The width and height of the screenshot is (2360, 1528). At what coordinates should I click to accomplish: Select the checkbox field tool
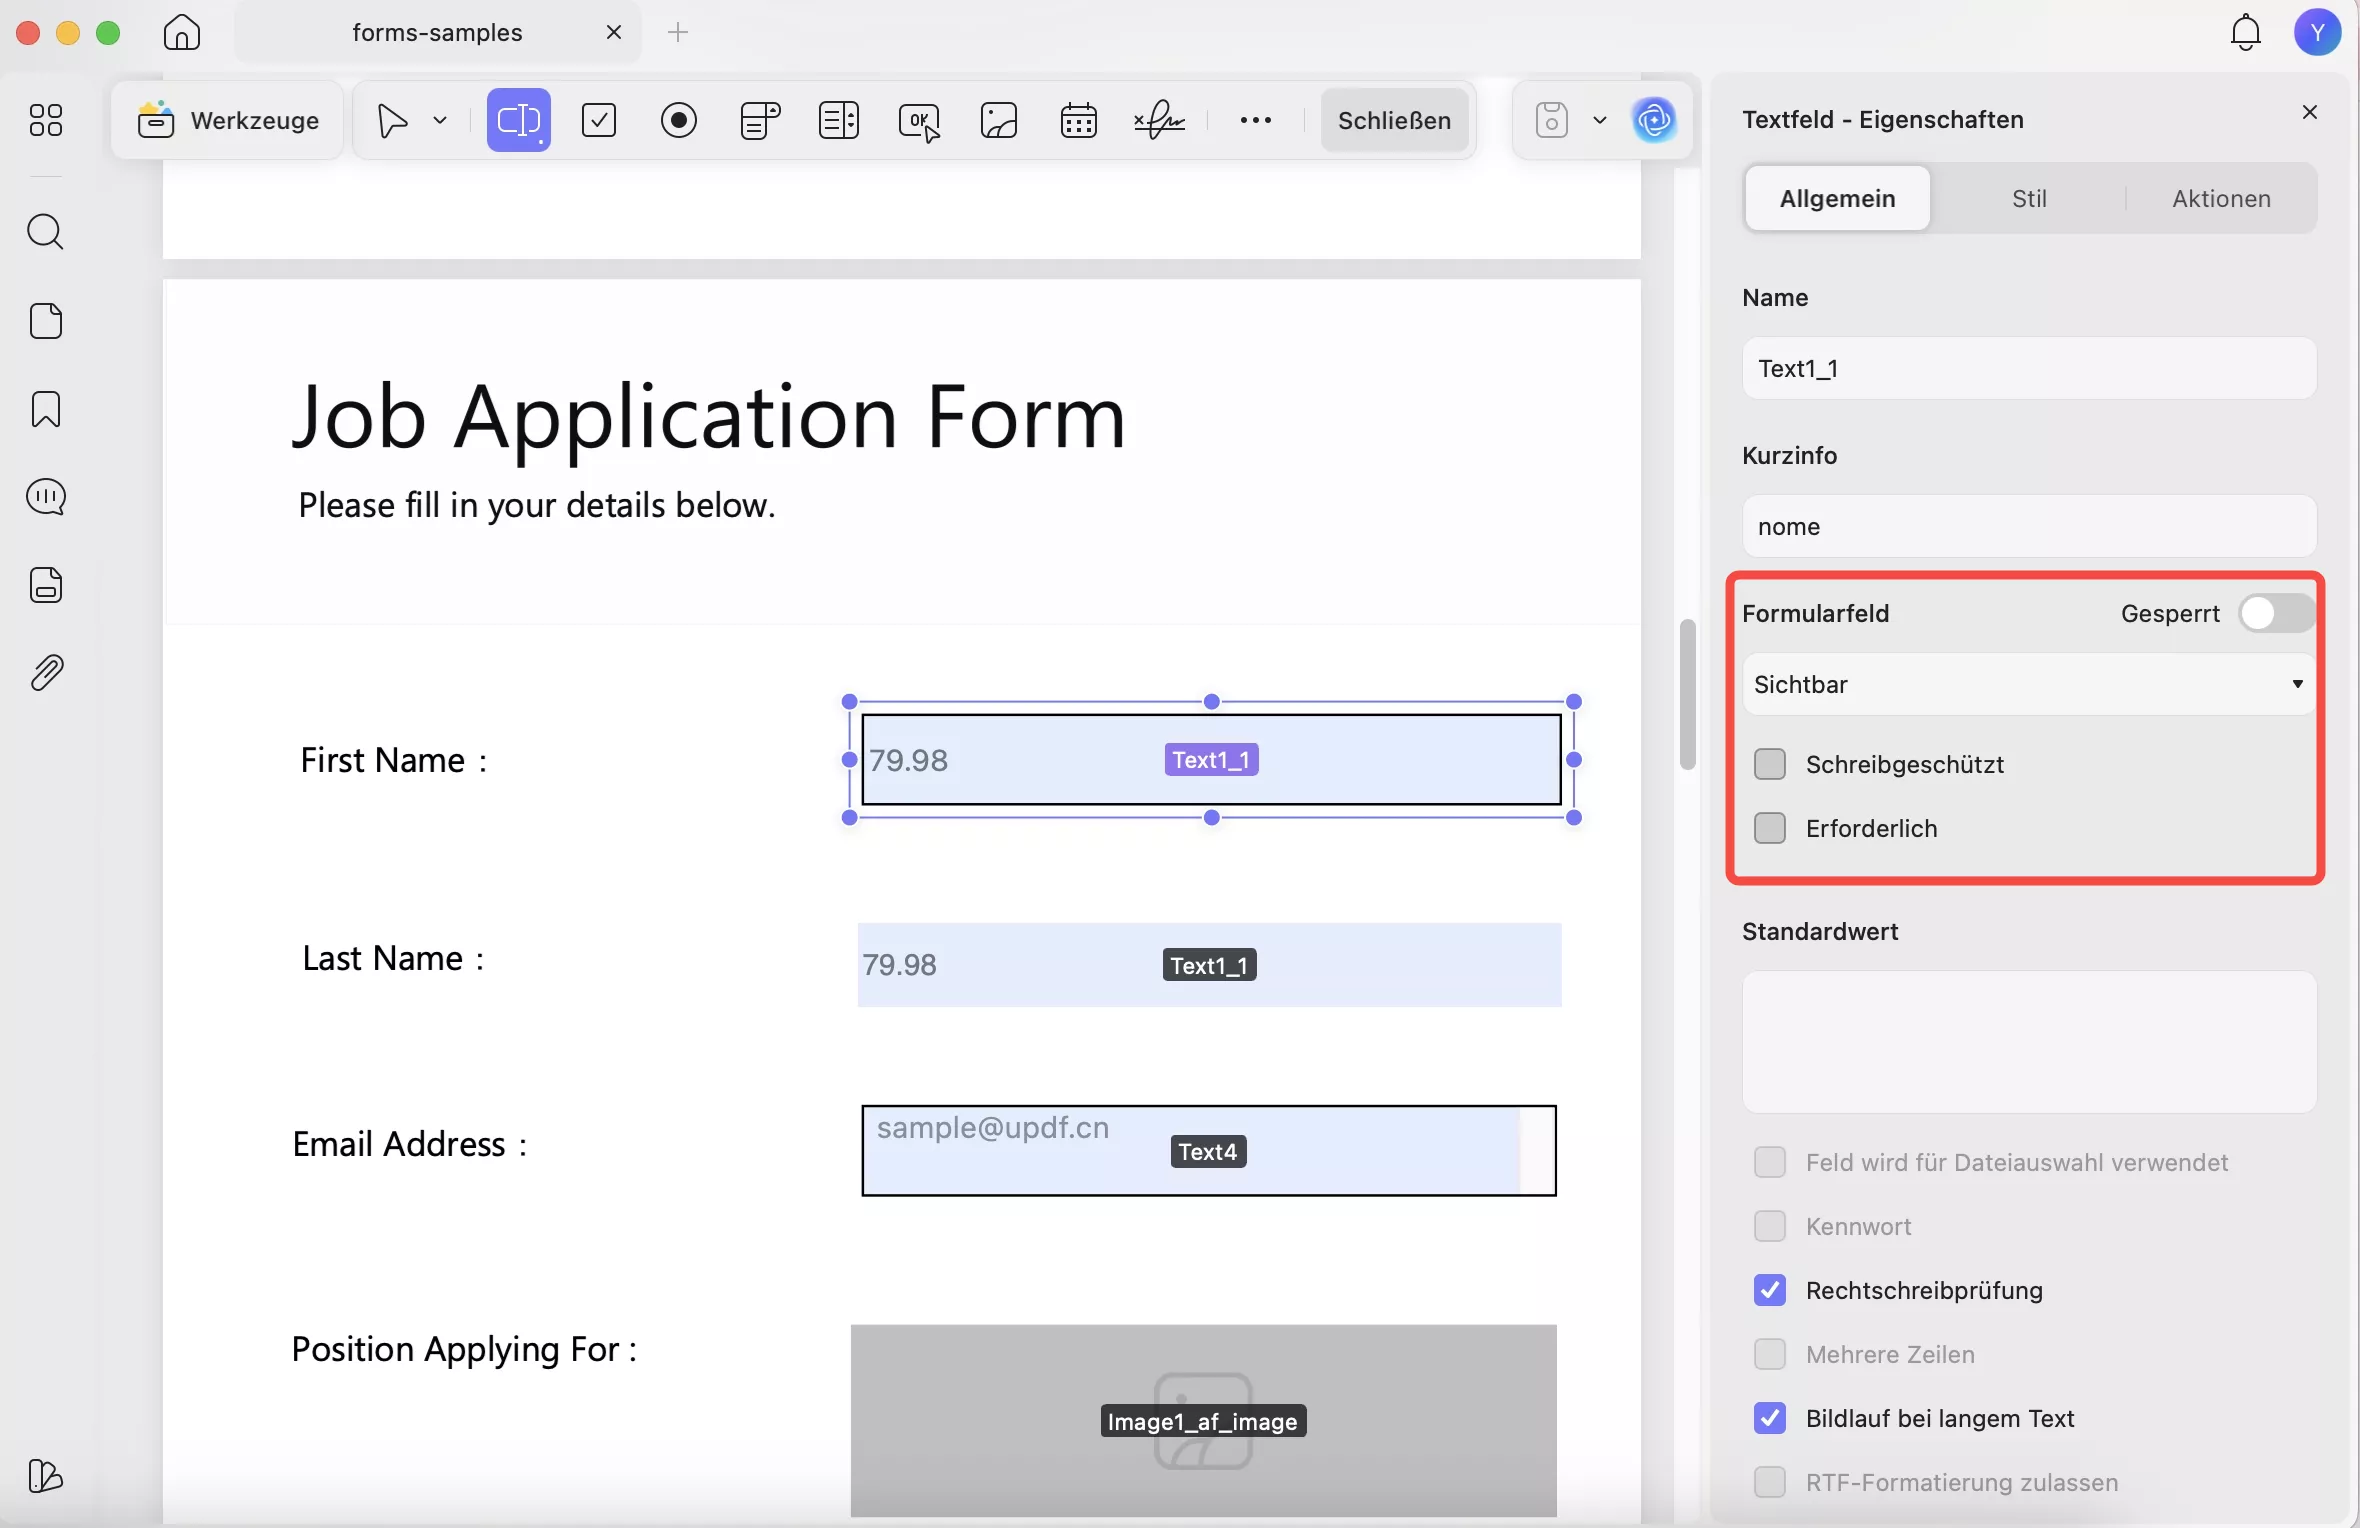coord(598,120)
